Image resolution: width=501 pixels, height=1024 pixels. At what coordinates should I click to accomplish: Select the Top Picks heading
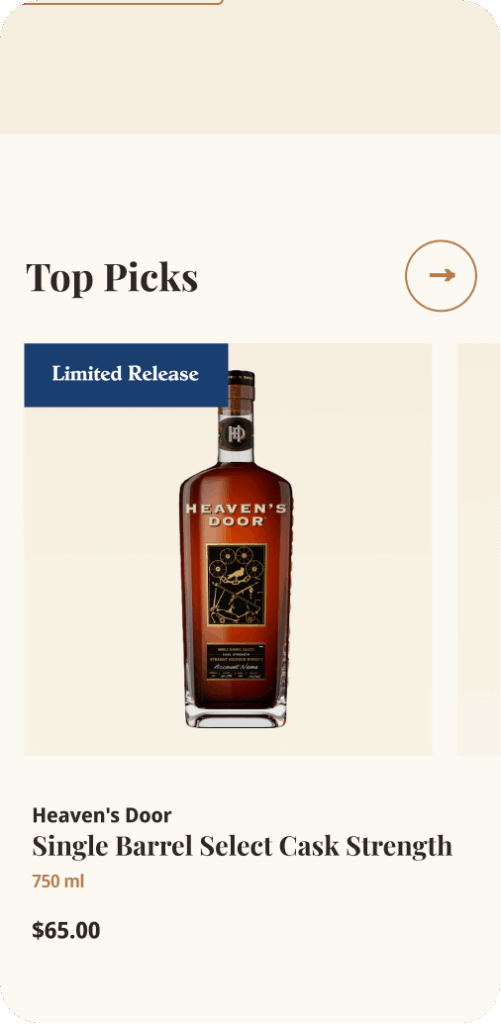click(112, 278)
